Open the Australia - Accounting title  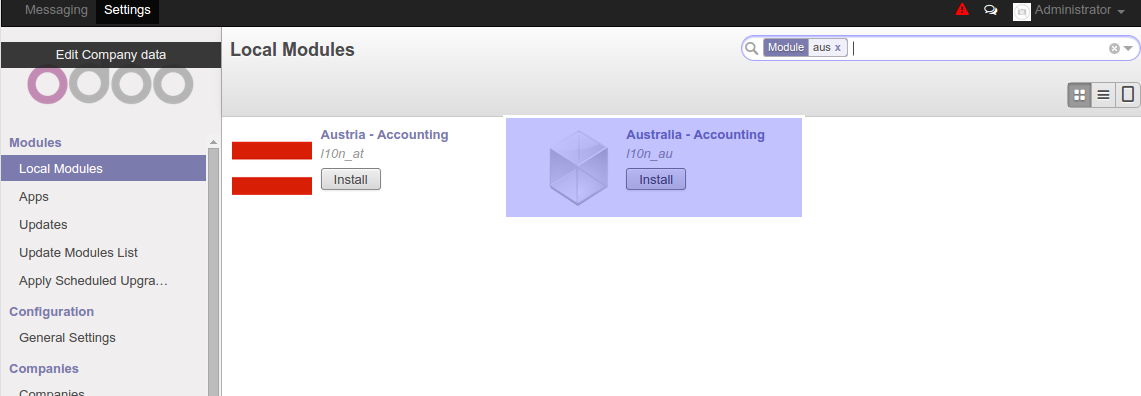coord(696,135)
